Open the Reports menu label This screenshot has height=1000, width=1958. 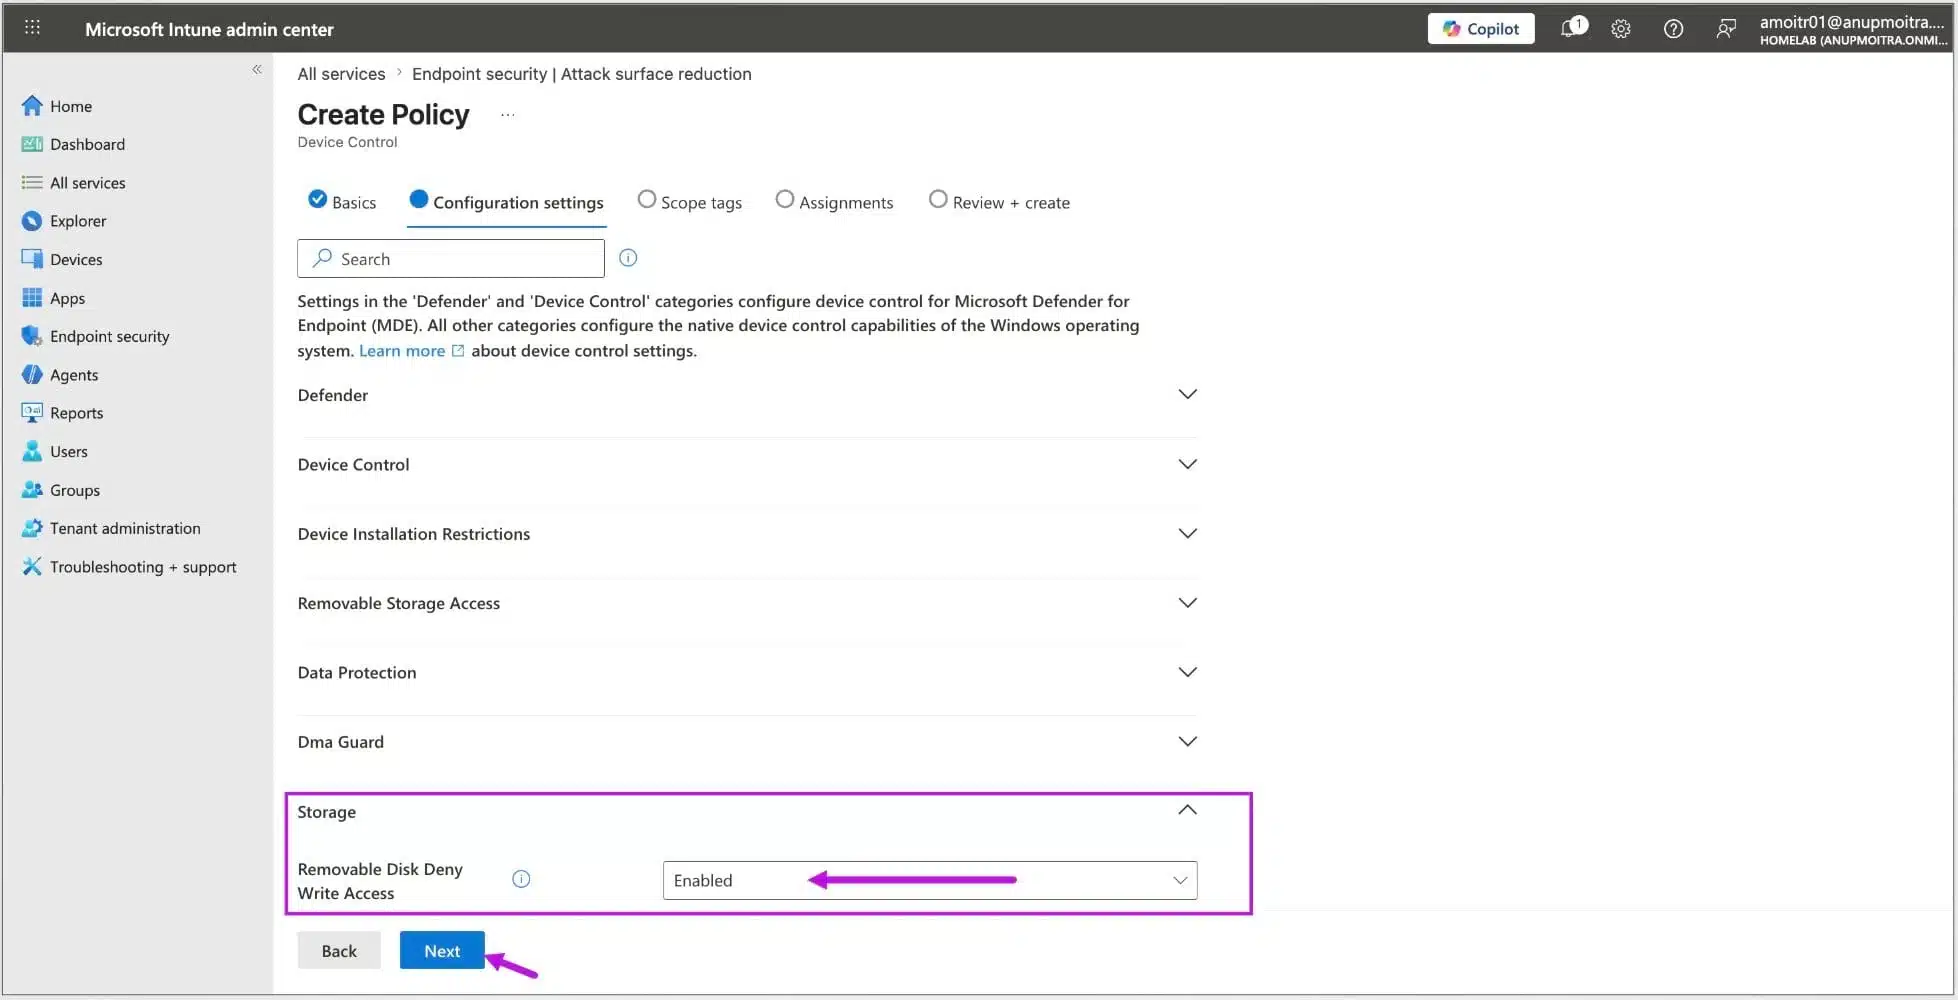point(77,413)
